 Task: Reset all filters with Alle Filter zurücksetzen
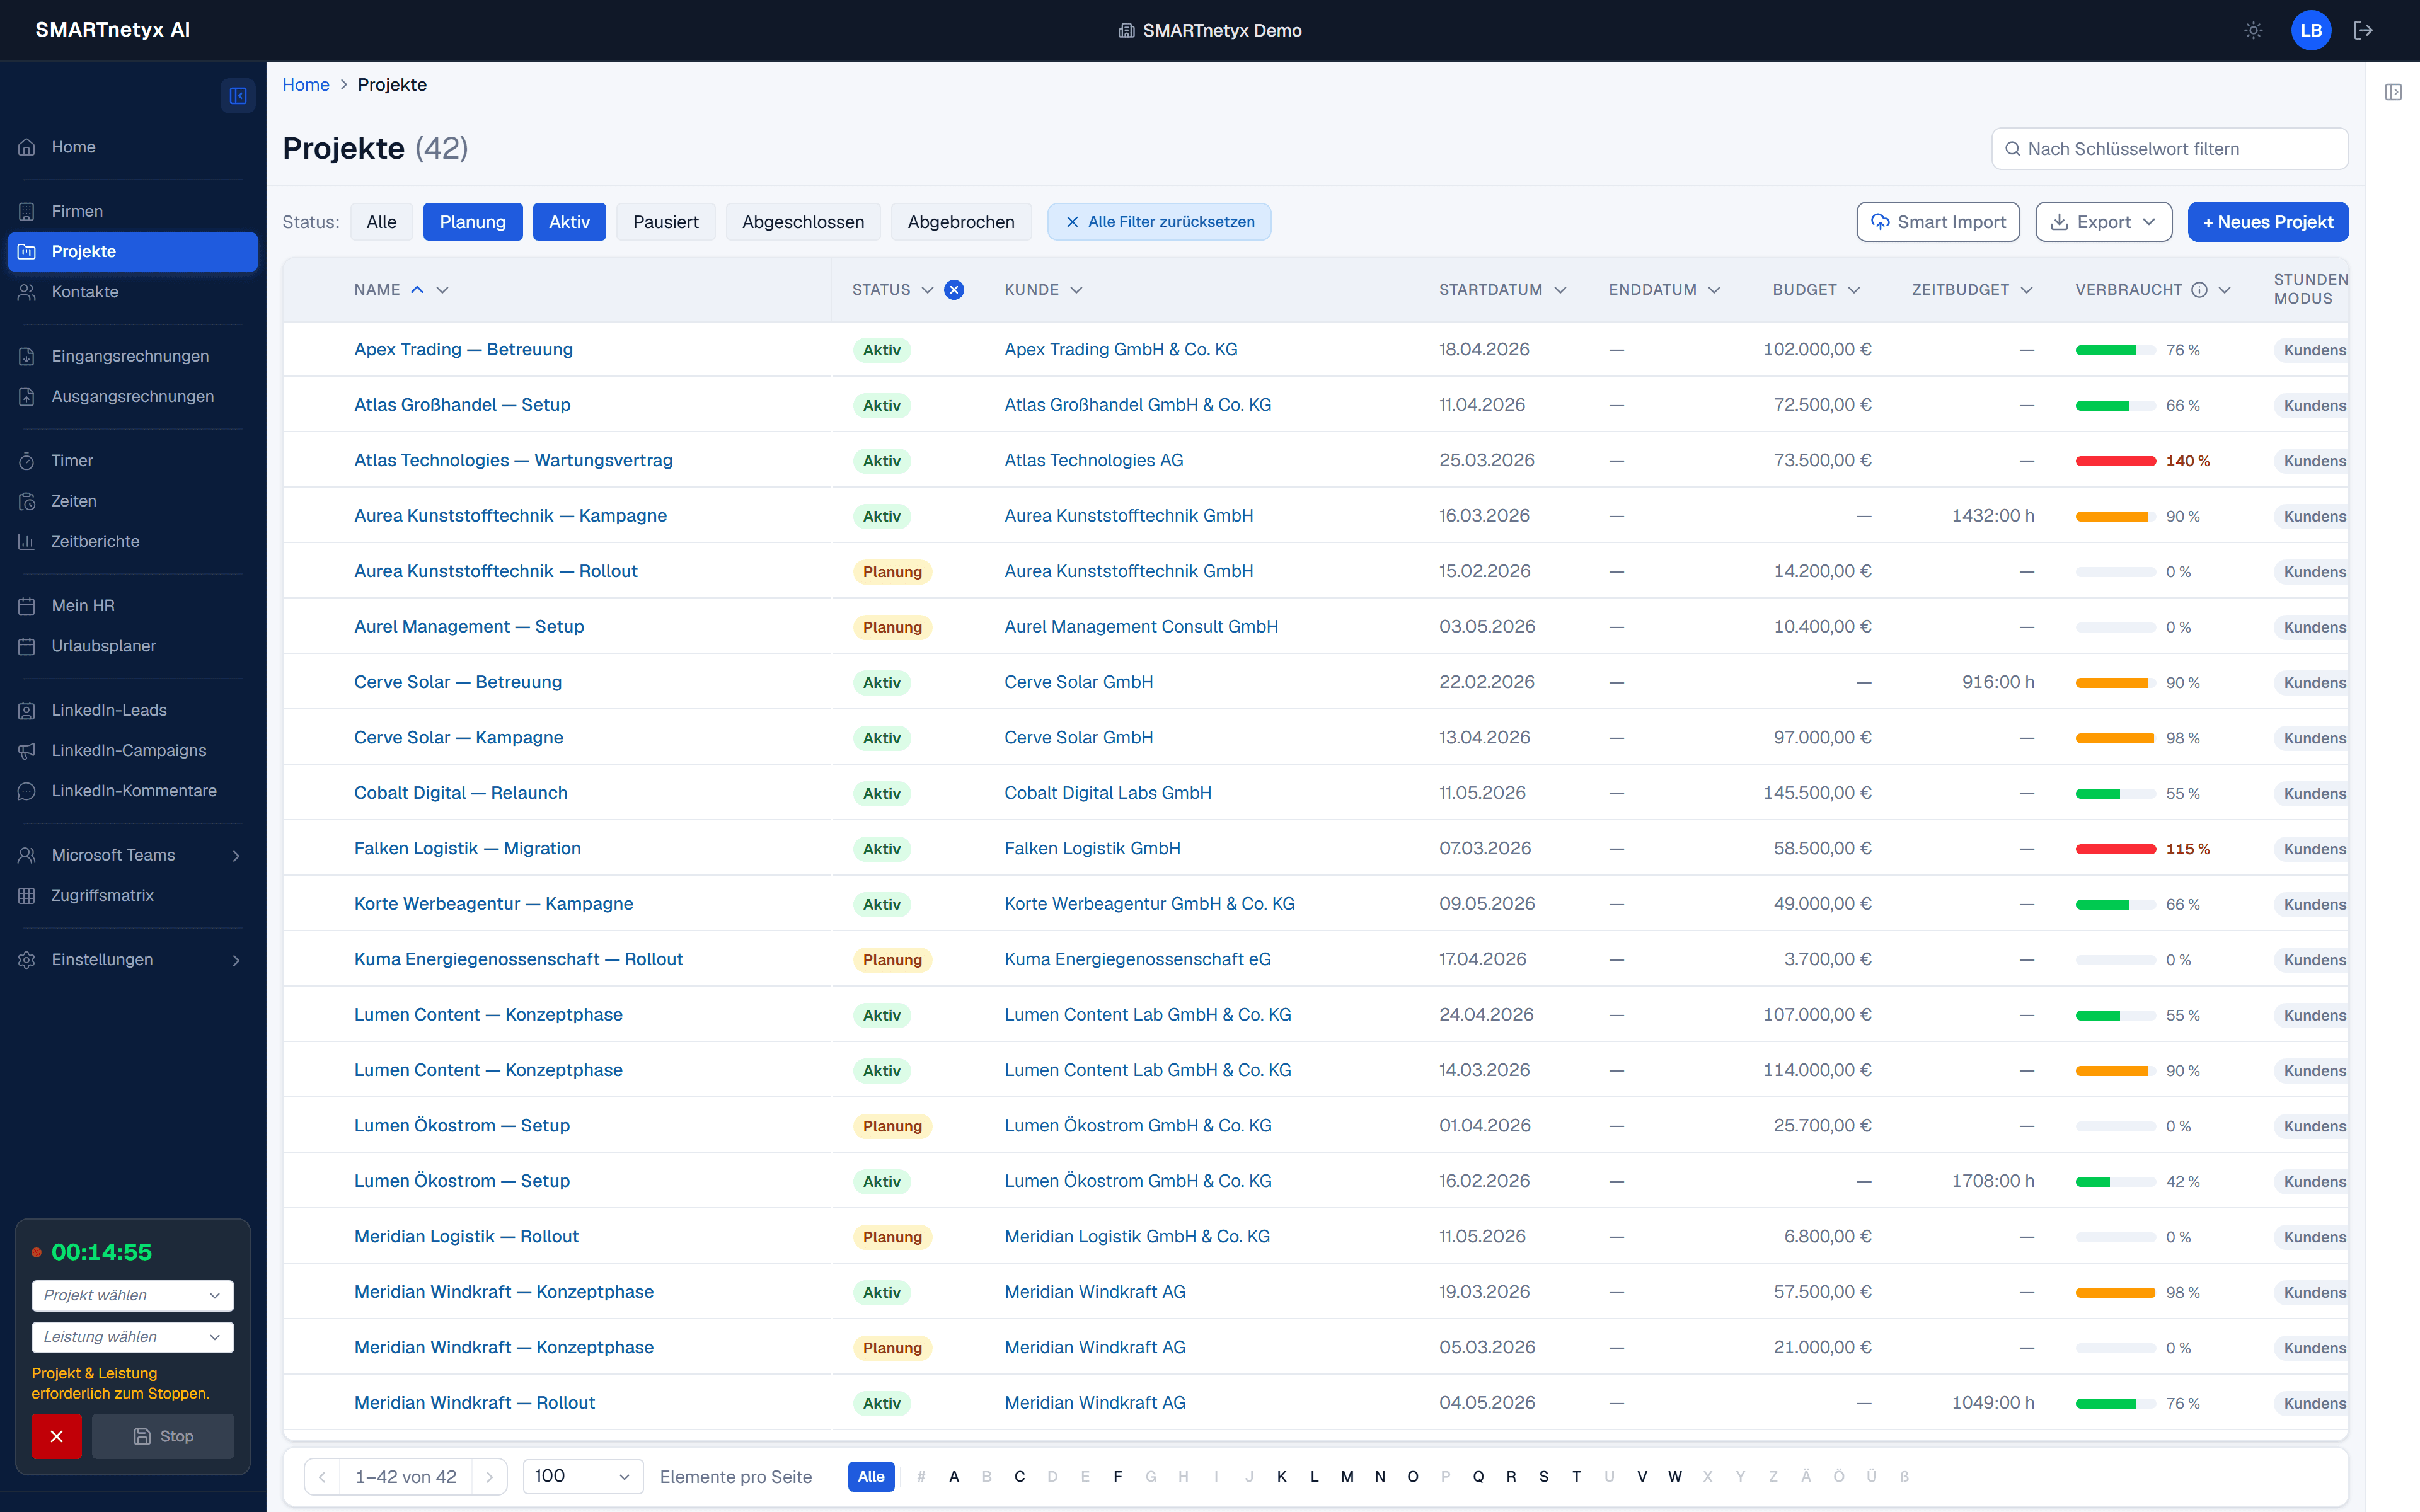point(1159,222)
